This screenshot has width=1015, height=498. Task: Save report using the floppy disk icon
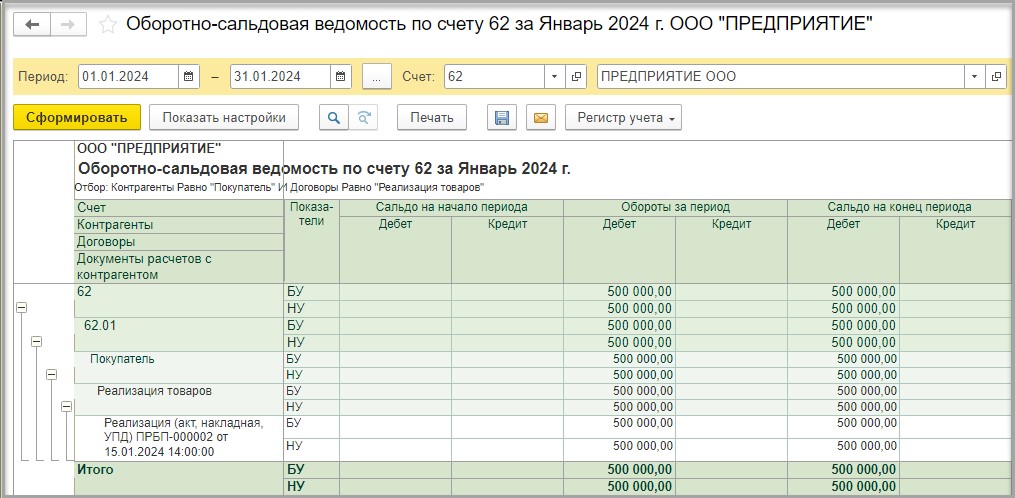click(502, 118)
